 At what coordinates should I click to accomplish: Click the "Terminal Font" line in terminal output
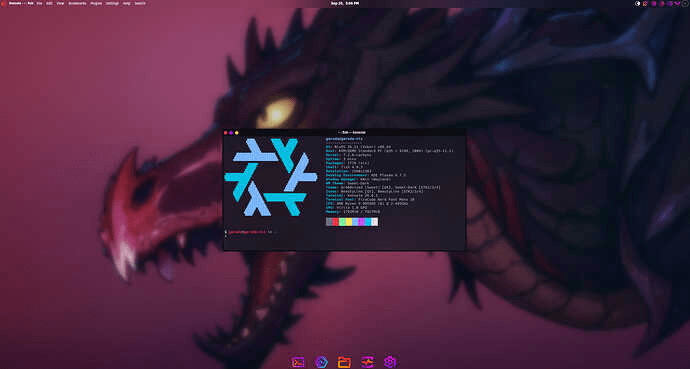(x=370, y=199)
